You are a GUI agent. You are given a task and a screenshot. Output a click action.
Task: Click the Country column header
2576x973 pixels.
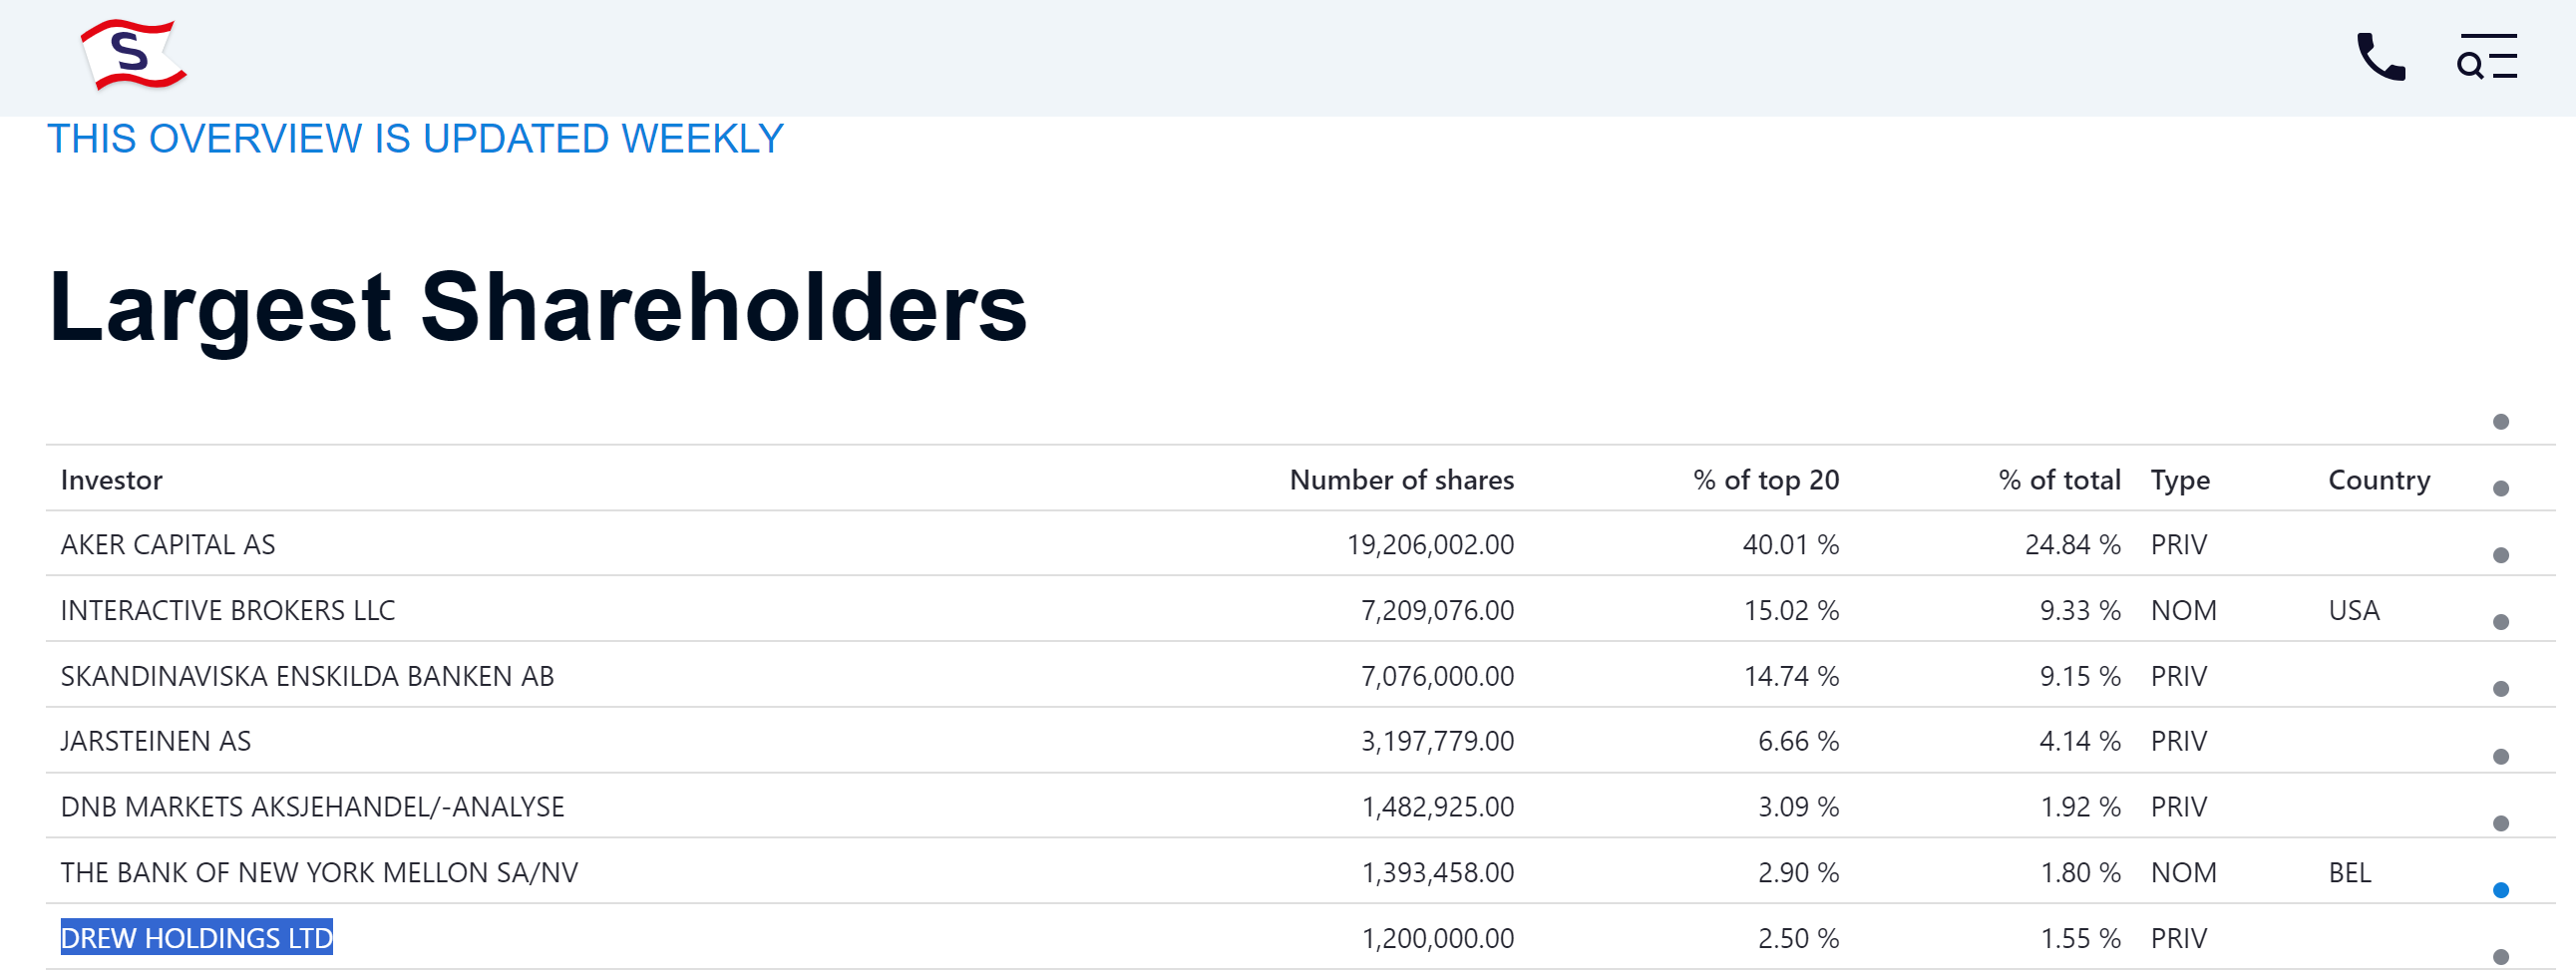[2379, 480]
